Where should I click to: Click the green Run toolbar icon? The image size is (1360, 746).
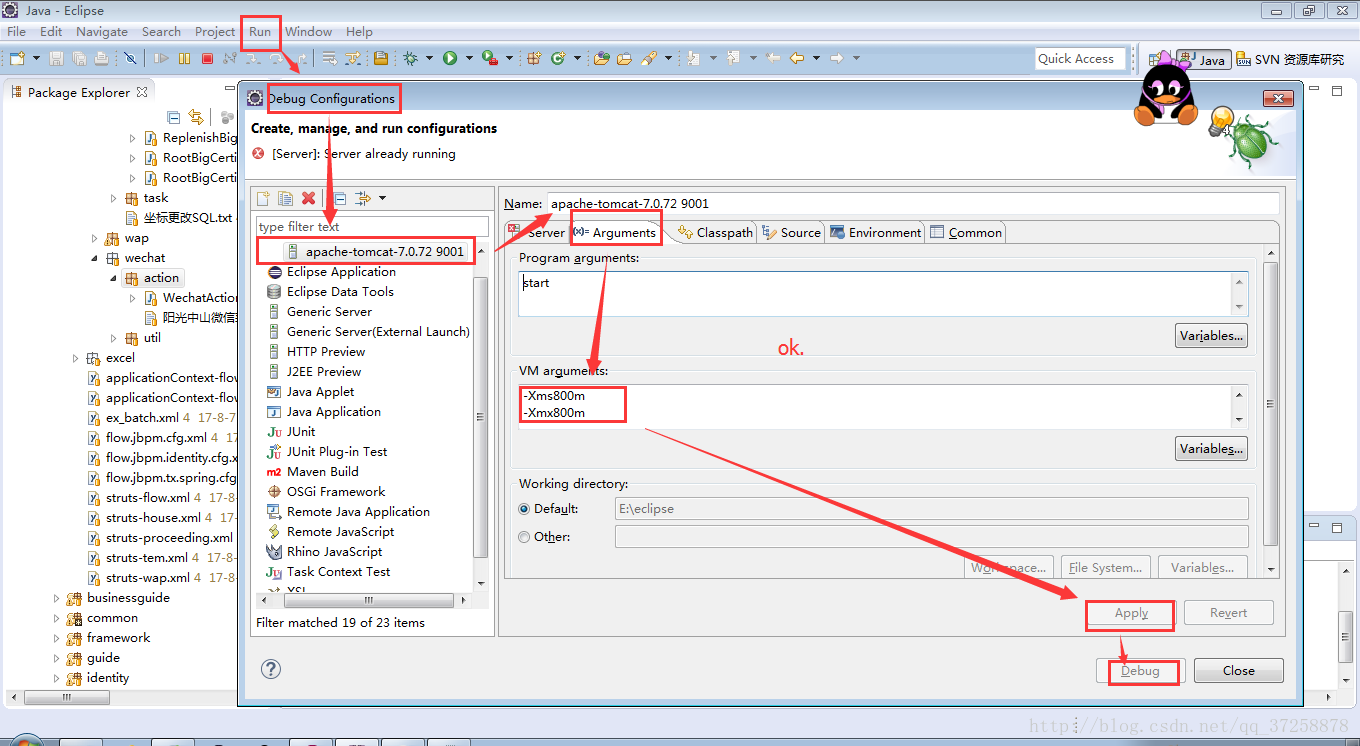point(450,59)
